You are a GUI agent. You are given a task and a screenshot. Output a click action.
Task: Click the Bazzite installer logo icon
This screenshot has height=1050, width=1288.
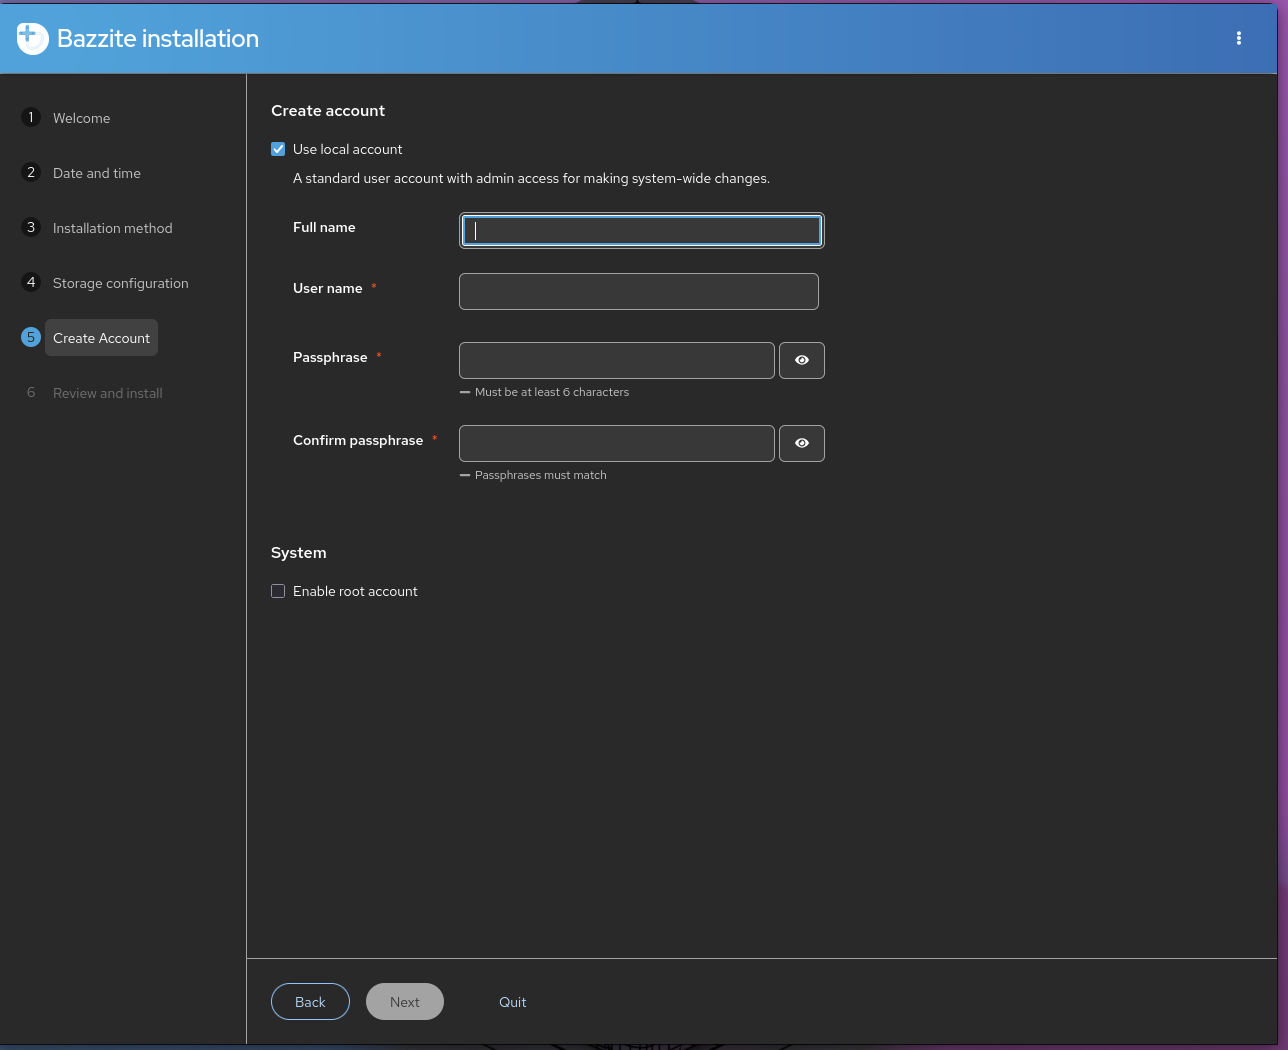coord(32,38)
